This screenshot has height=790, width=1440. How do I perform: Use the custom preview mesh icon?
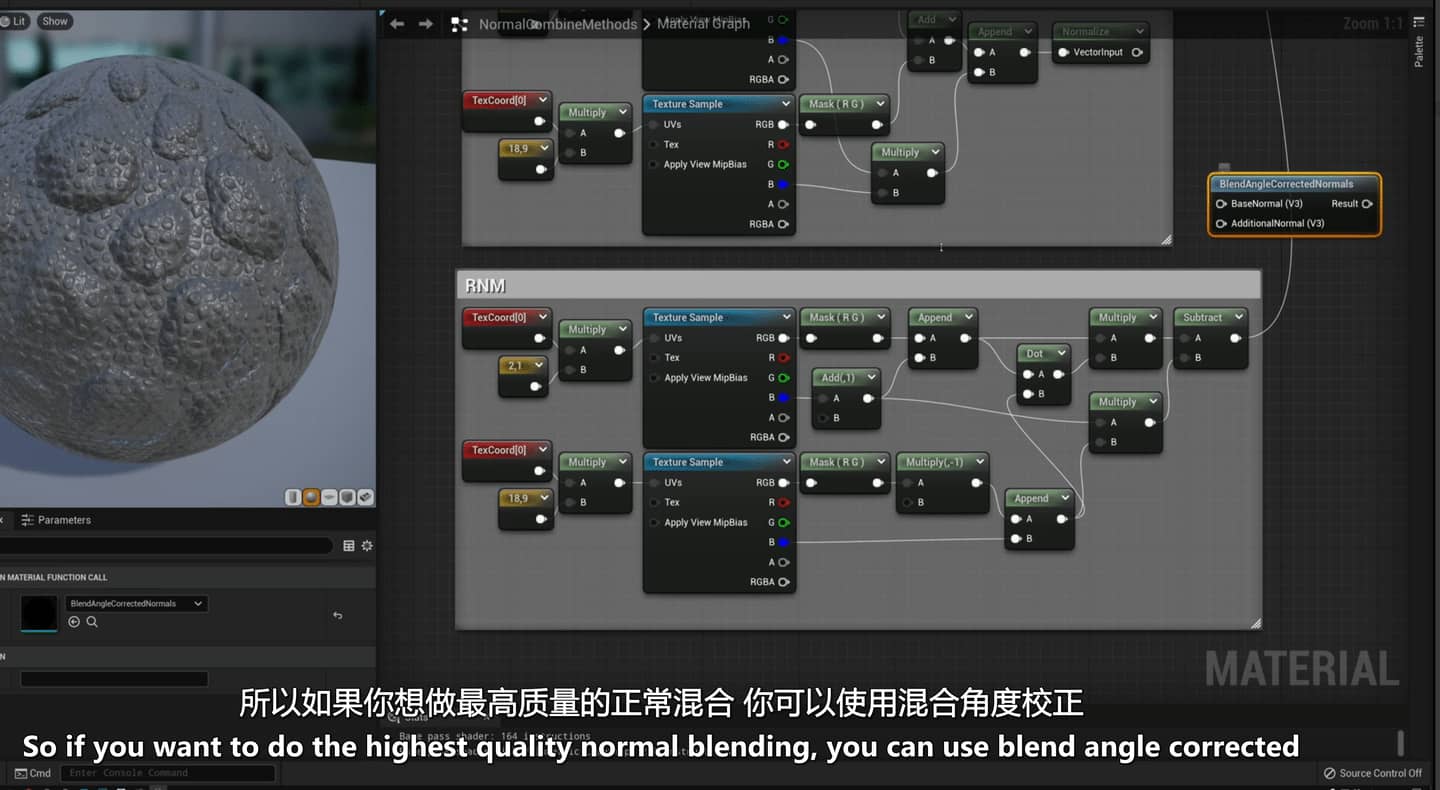[365, 497]
